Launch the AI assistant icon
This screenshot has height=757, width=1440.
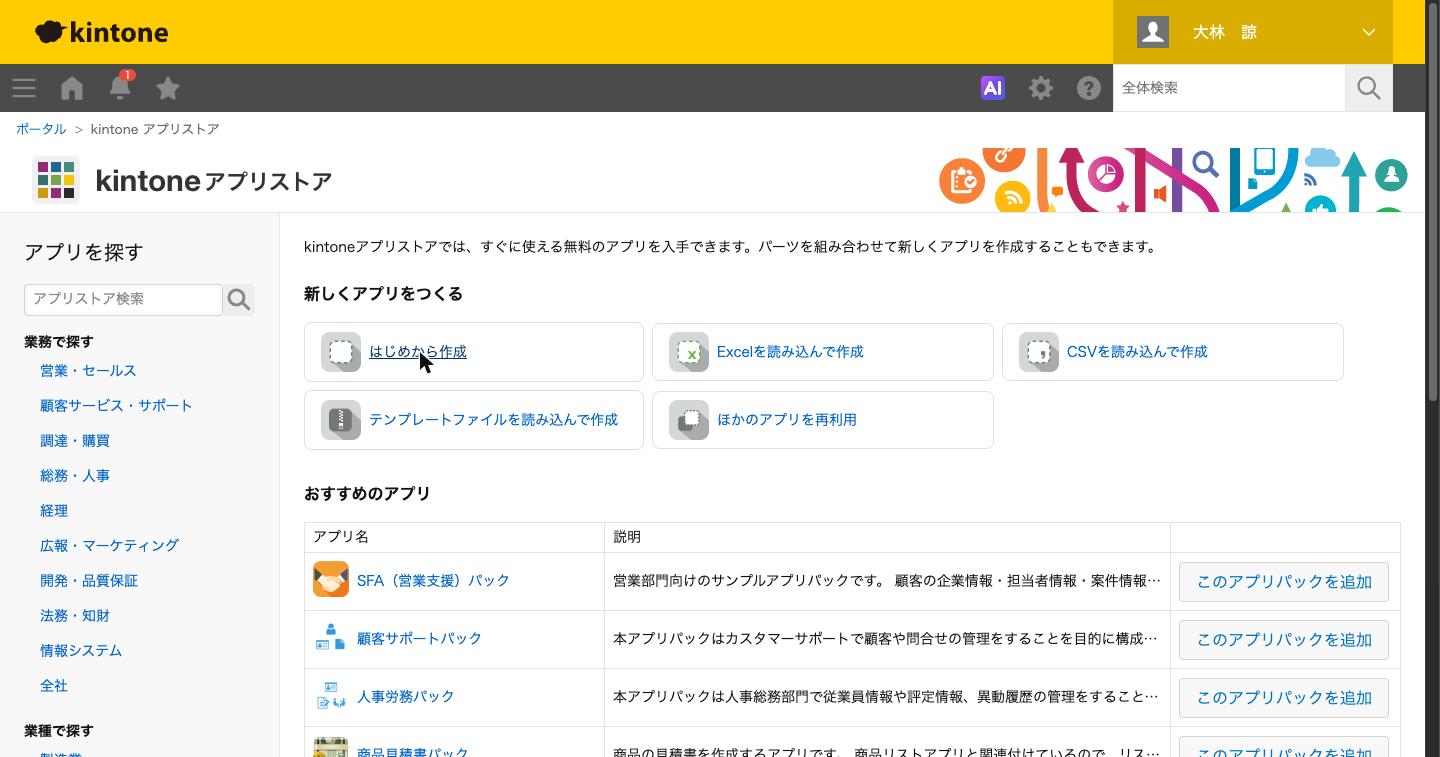pos(993,88)
